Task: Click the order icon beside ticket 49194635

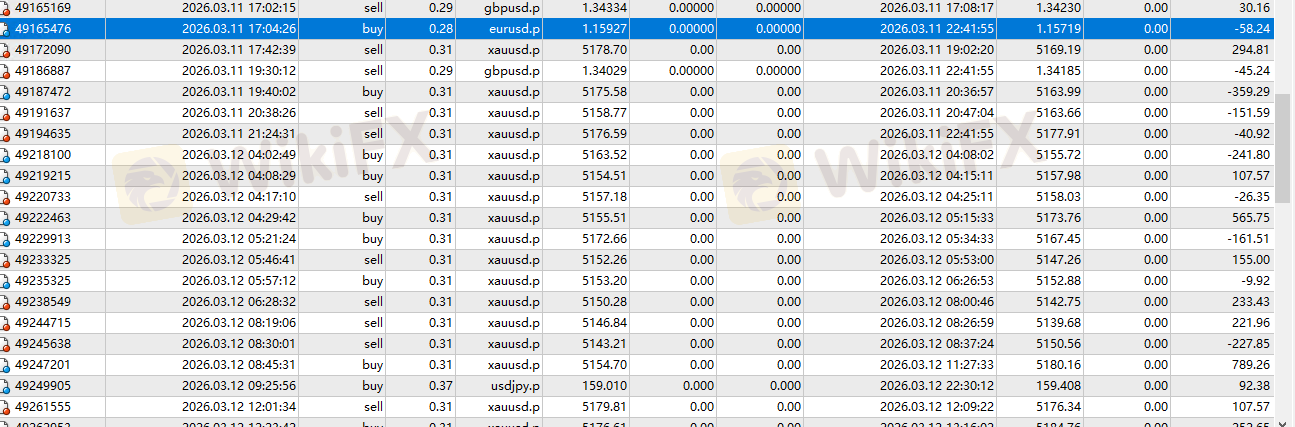Action: tap(6, 134)
